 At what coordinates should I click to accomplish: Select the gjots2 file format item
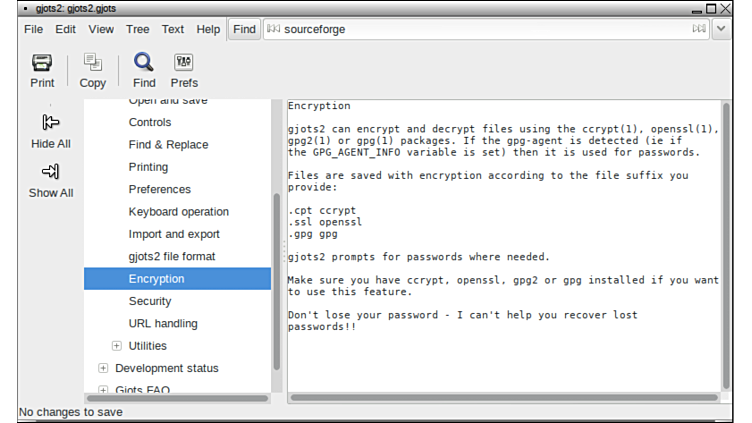(172, 256)
